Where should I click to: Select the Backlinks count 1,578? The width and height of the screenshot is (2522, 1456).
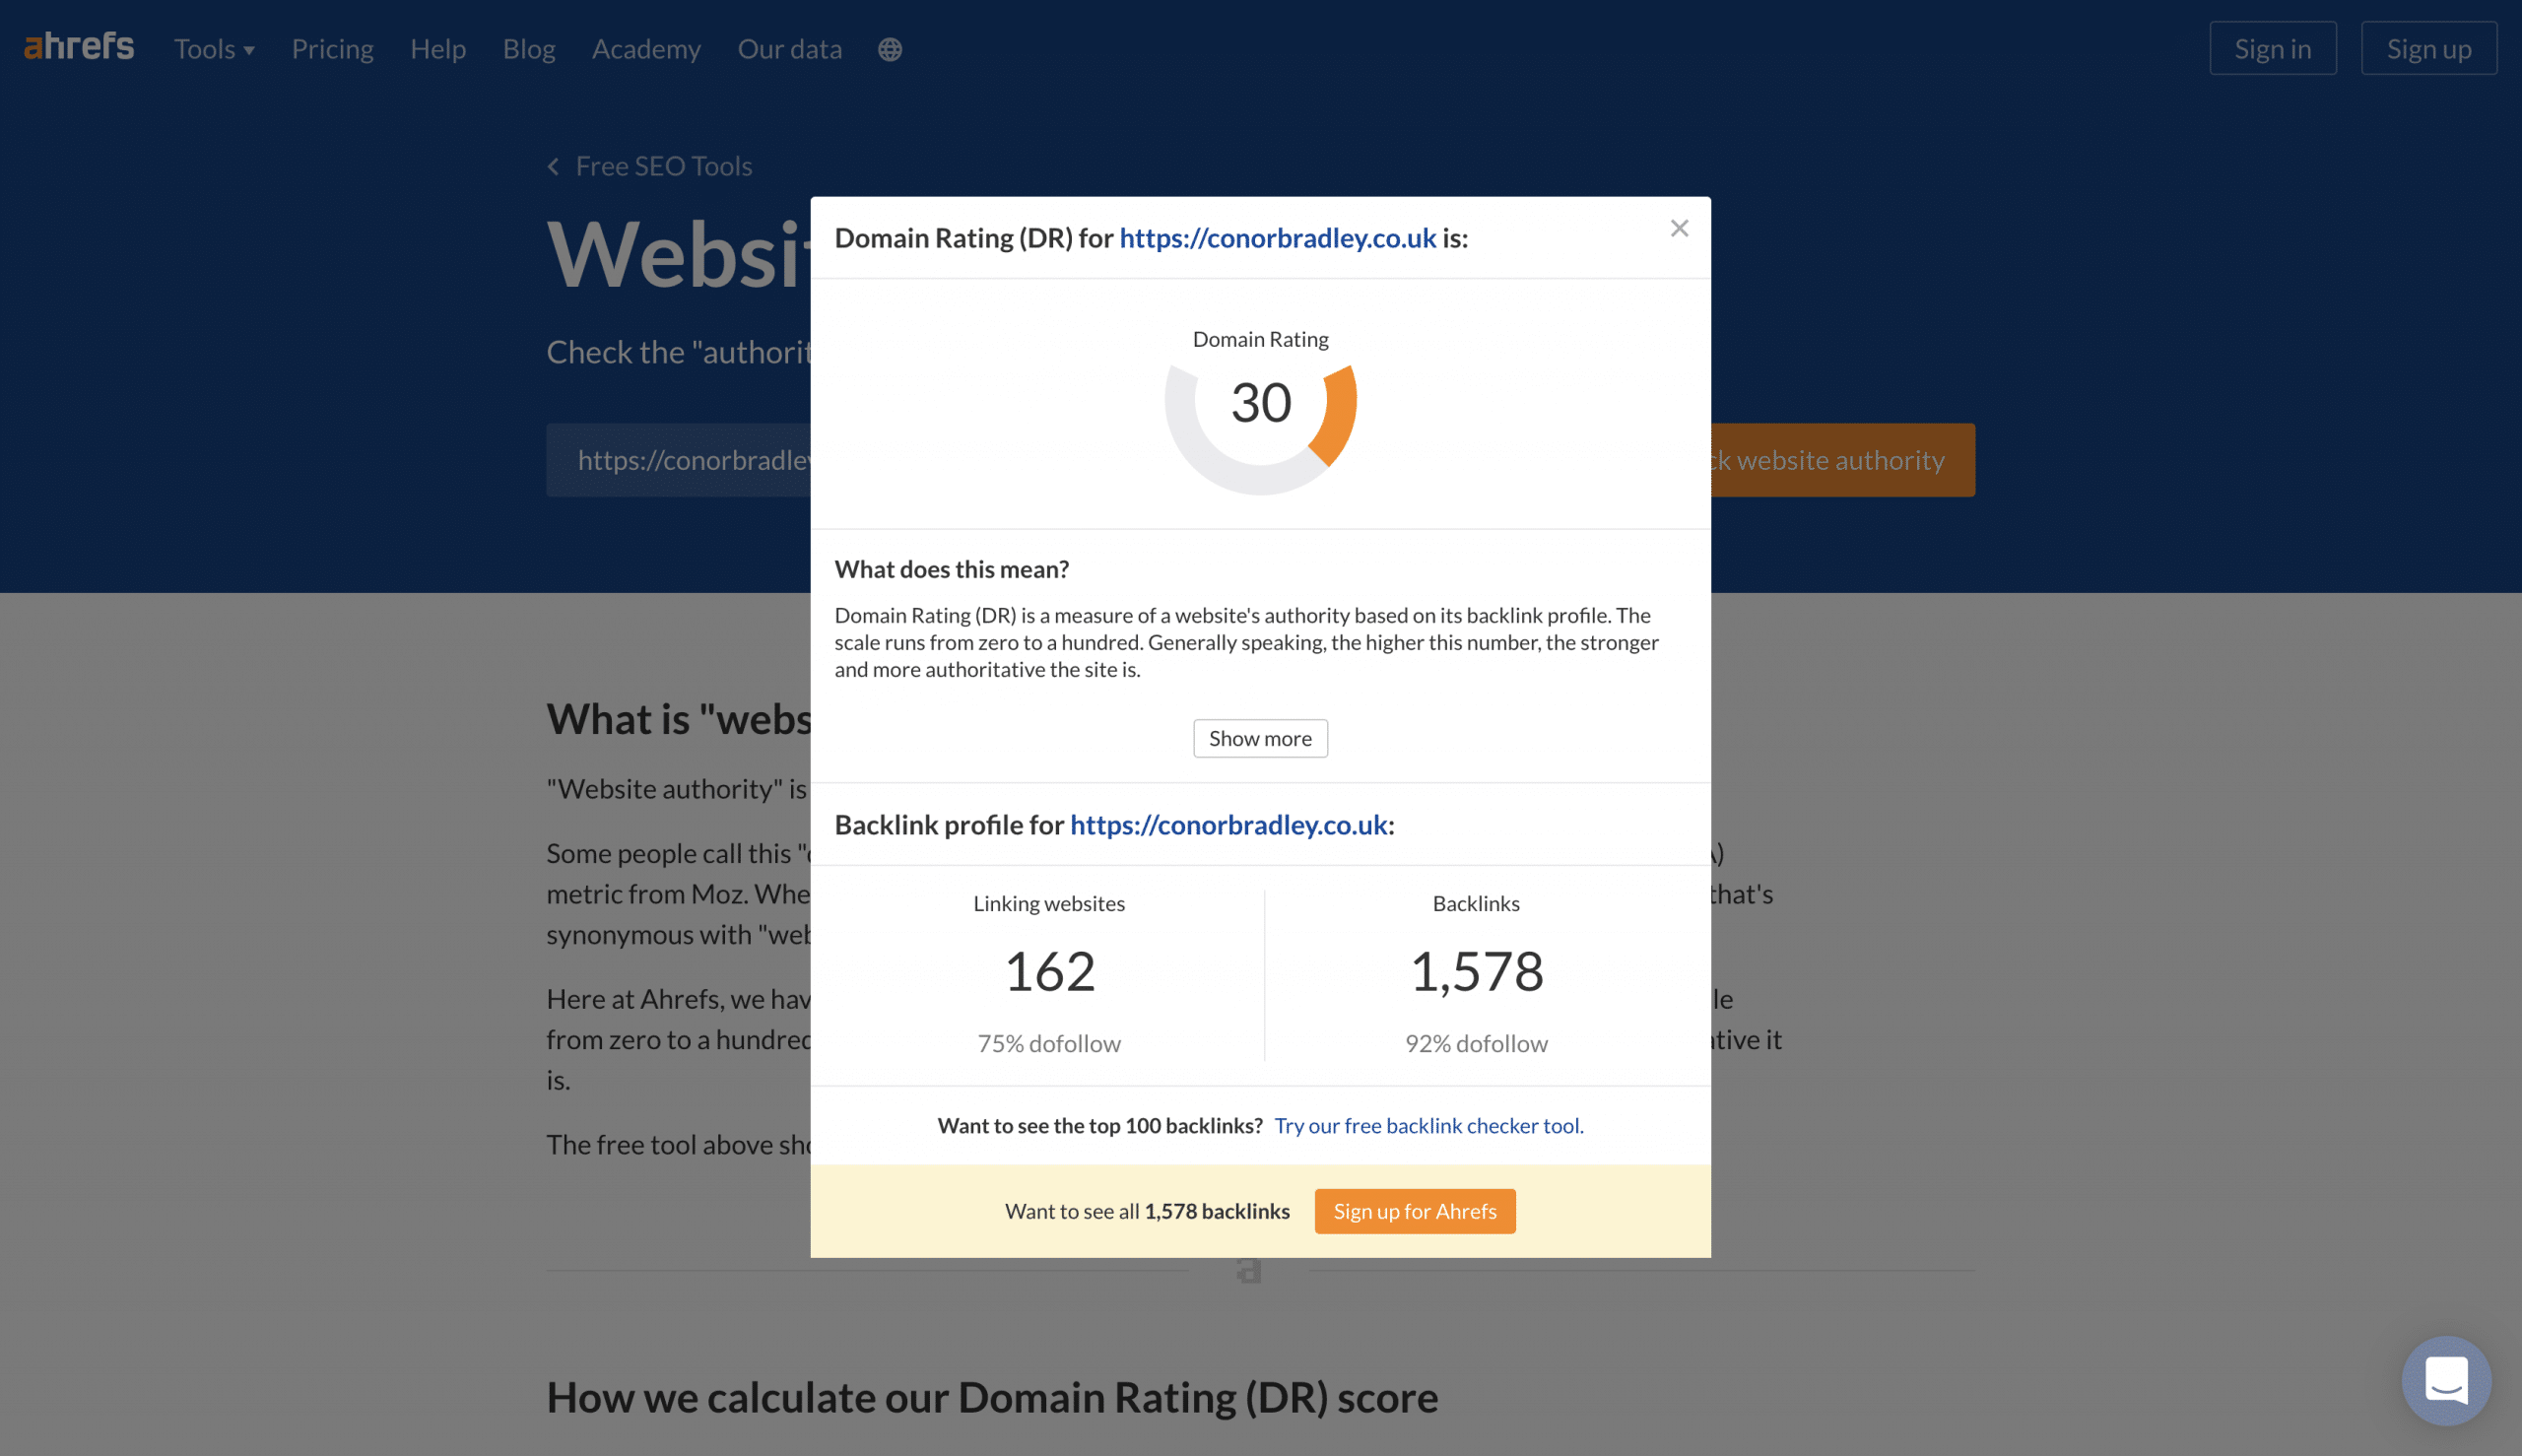(x=1476, y=971)
